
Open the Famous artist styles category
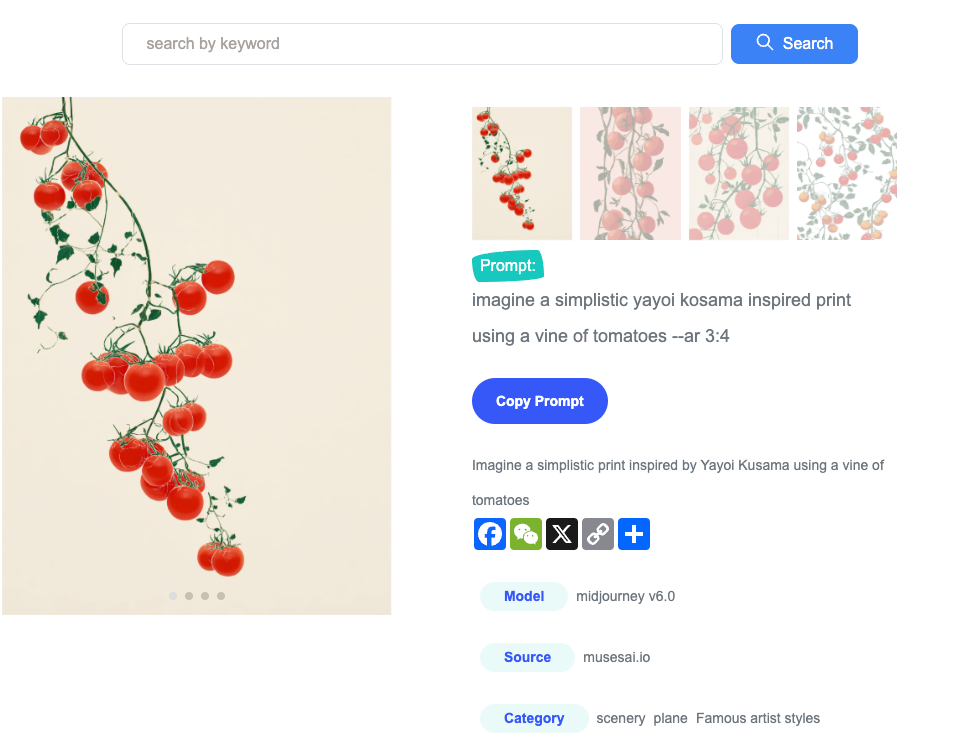(758, 718)
